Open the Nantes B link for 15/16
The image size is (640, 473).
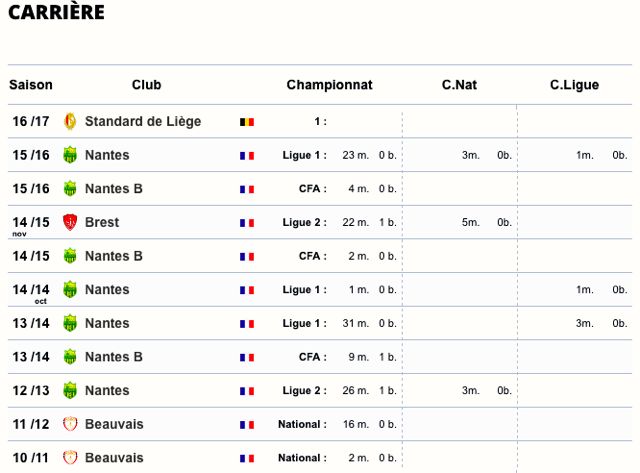pyautogui.click(x=113, y=189)
